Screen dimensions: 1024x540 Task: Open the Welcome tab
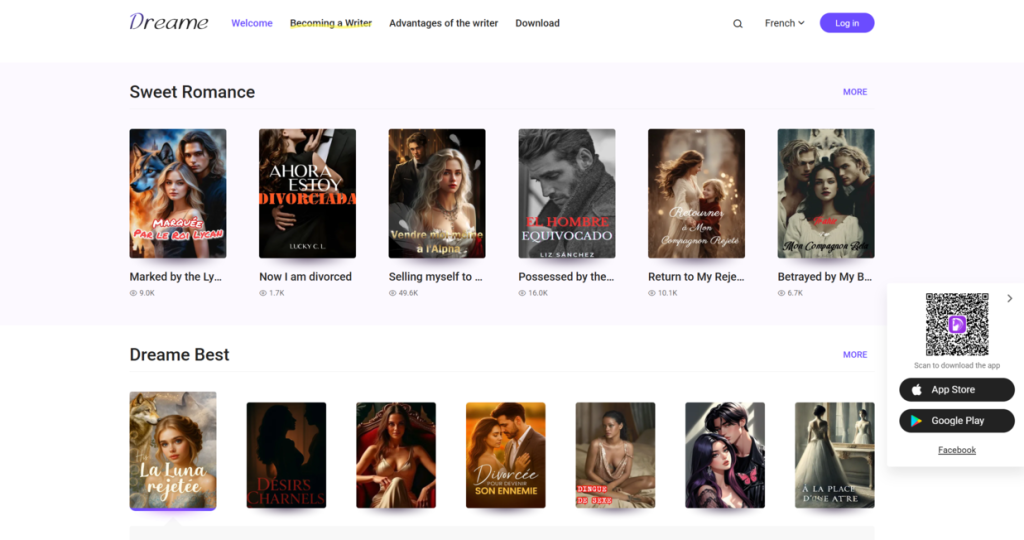pos(251,23)
